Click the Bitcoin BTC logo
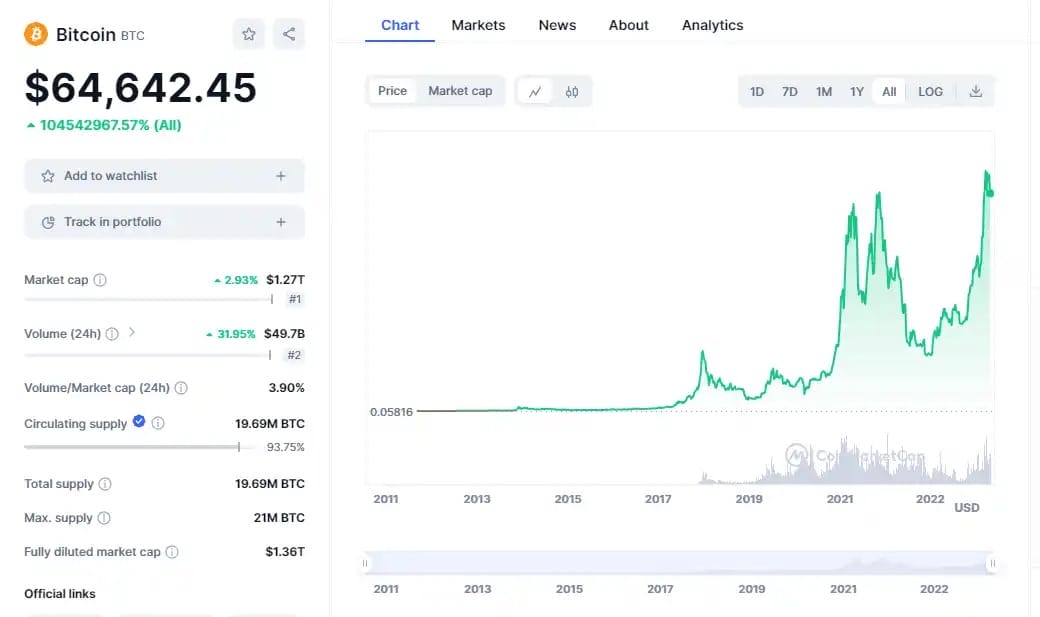 click(37, 33)
